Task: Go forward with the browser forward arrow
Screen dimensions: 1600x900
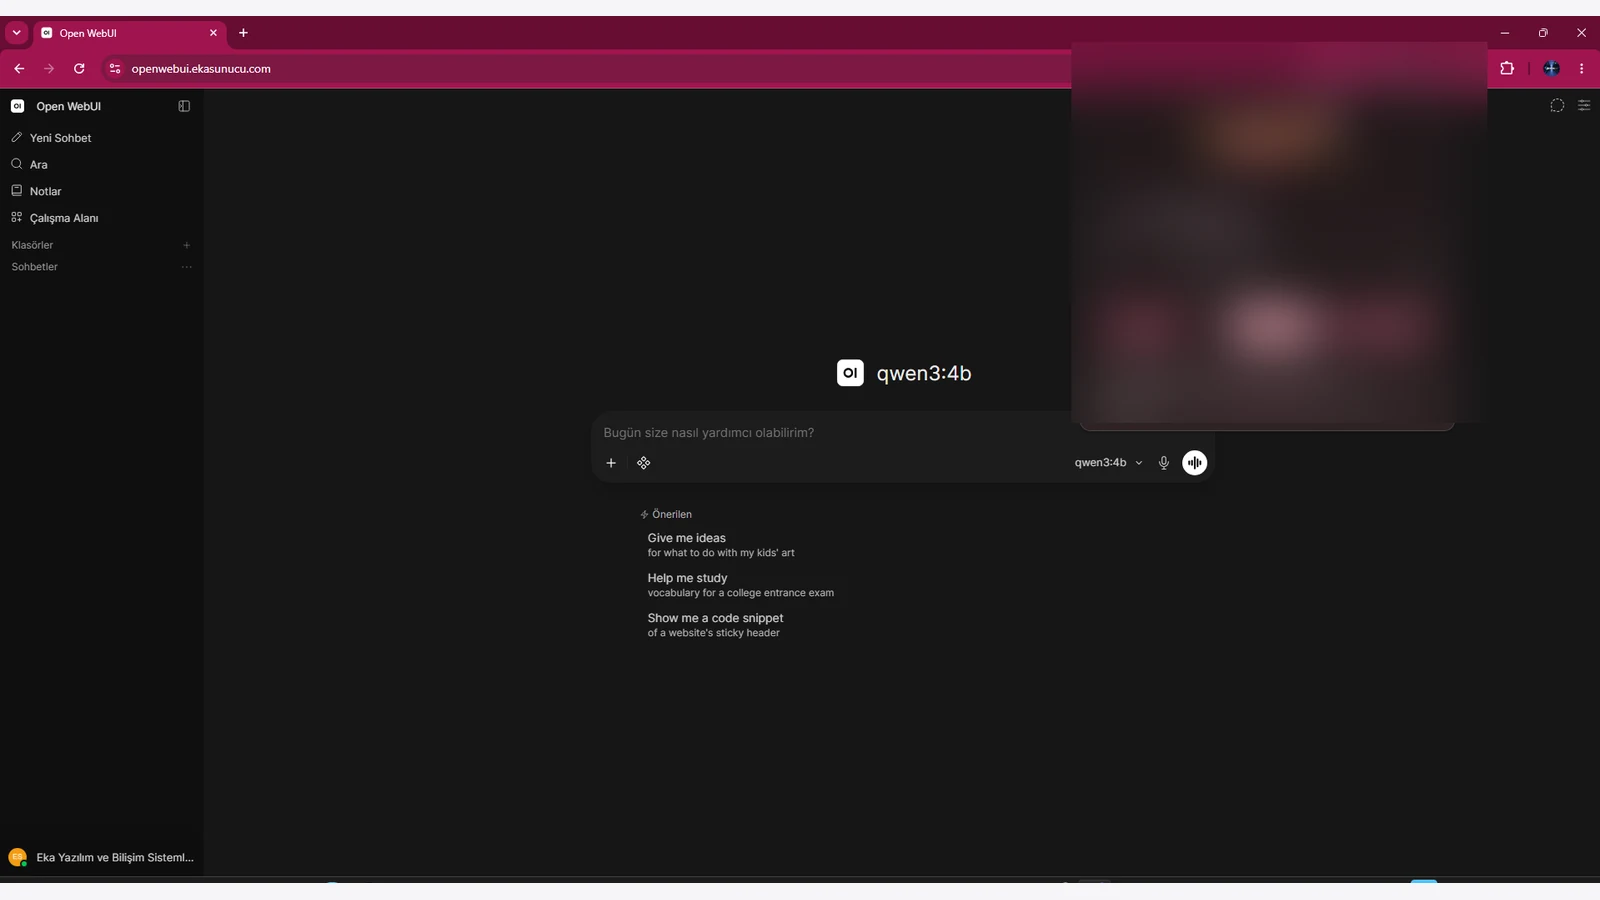Action: point(49,69)
